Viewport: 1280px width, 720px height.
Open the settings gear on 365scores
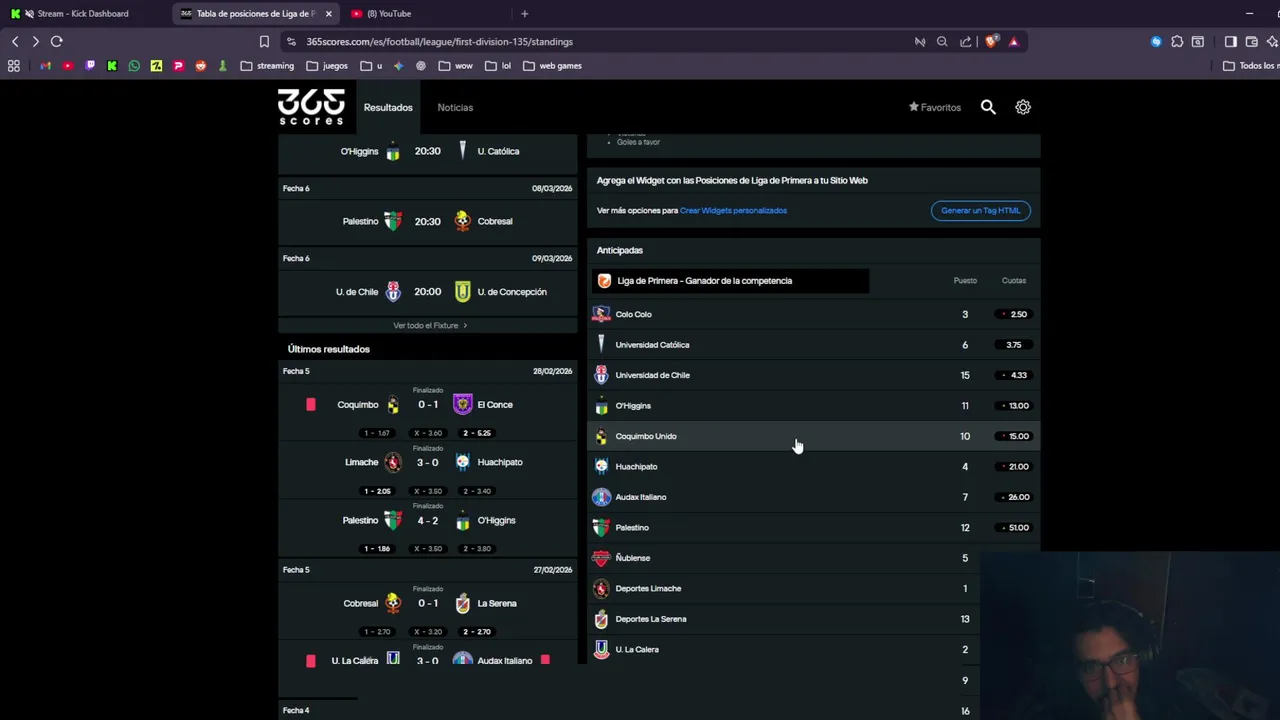[1023, 107]
